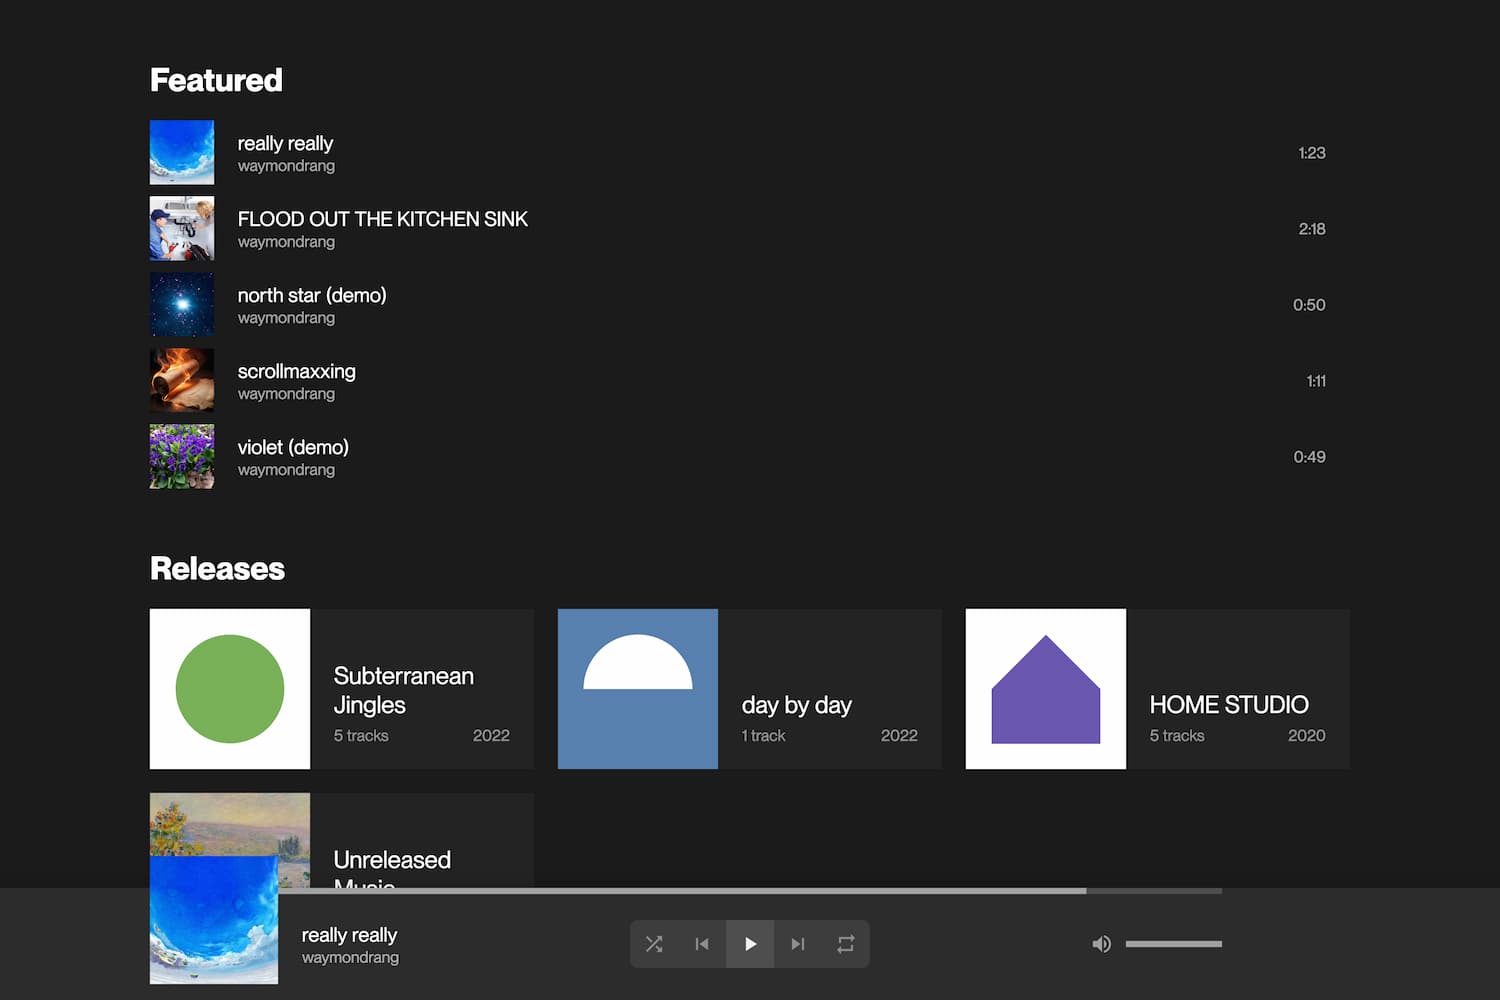Play the track "really really" in Featured
Image resolution: width=1500 pixels, height=1000 pixels.
point(285,144)
